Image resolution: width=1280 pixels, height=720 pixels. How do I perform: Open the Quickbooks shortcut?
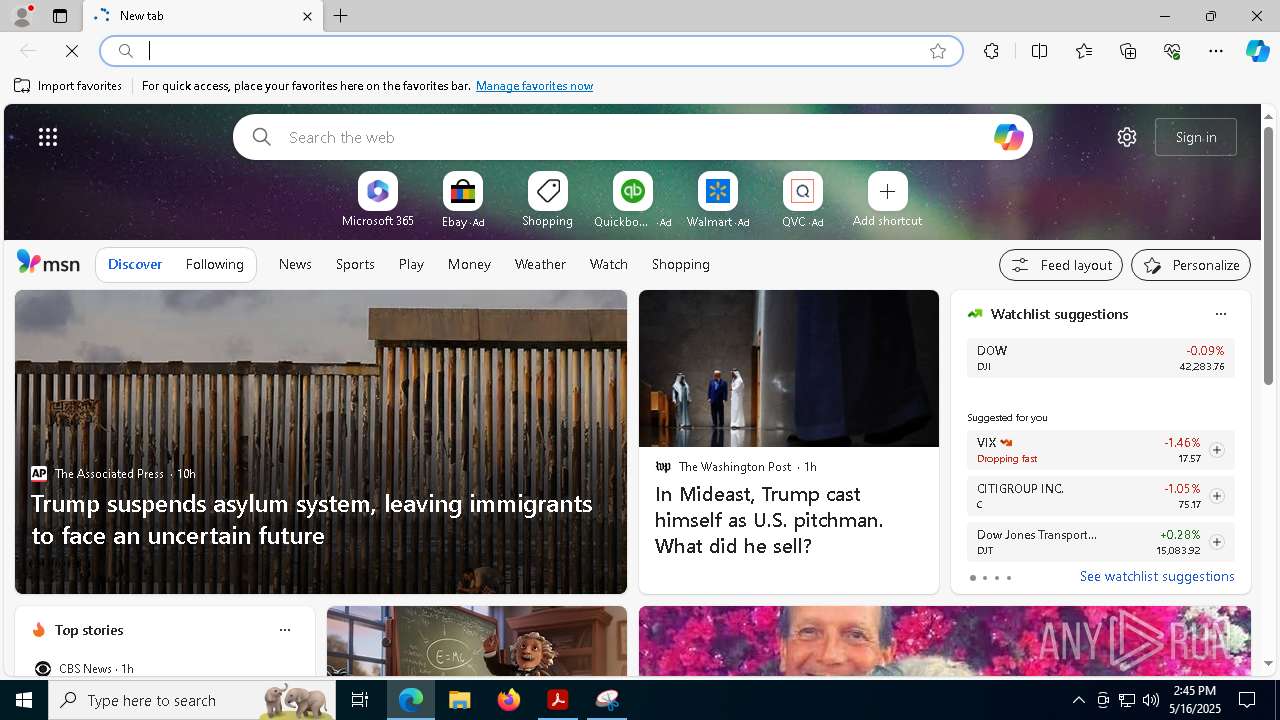click(x=632, y=199)
